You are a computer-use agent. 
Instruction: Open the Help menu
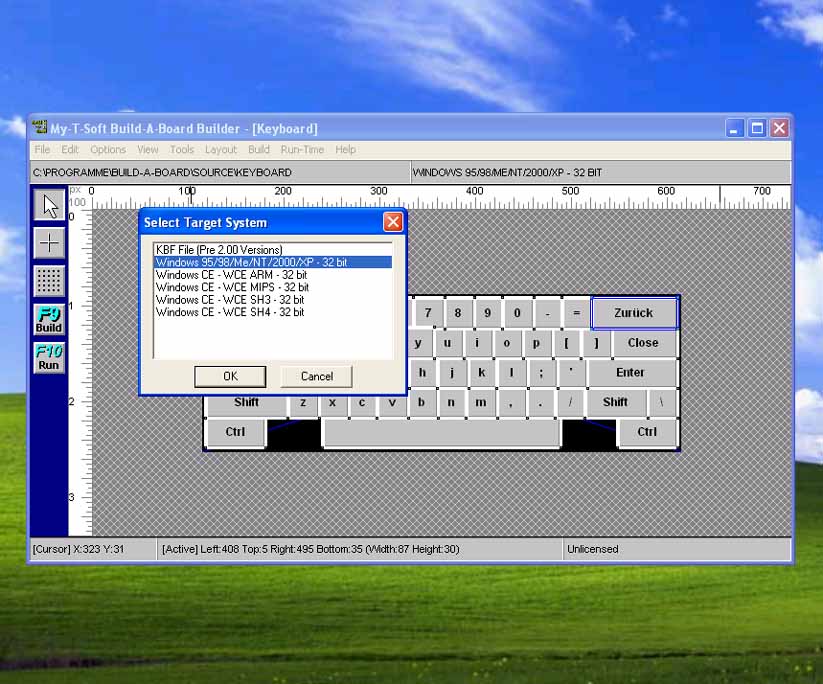click(x=345, y=150)
